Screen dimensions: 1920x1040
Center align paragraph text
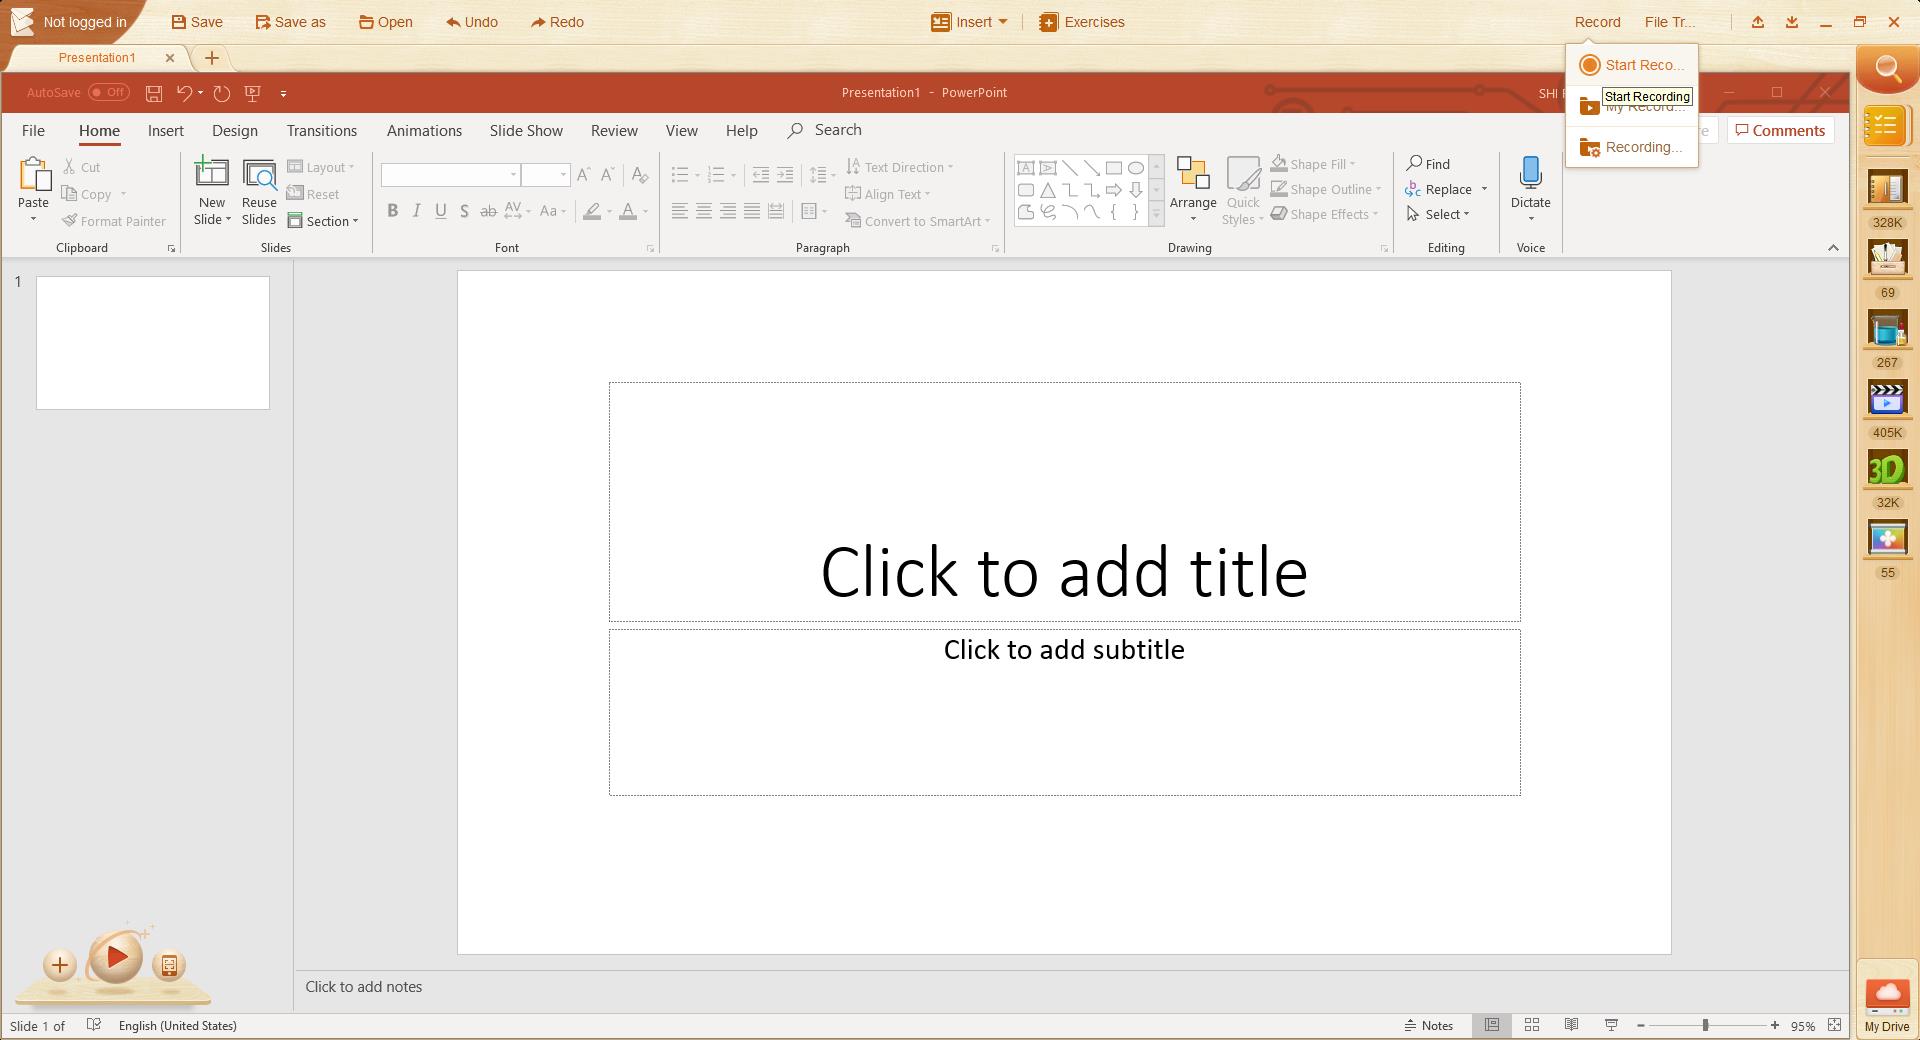pyautogui.click(x=704, y=211)
